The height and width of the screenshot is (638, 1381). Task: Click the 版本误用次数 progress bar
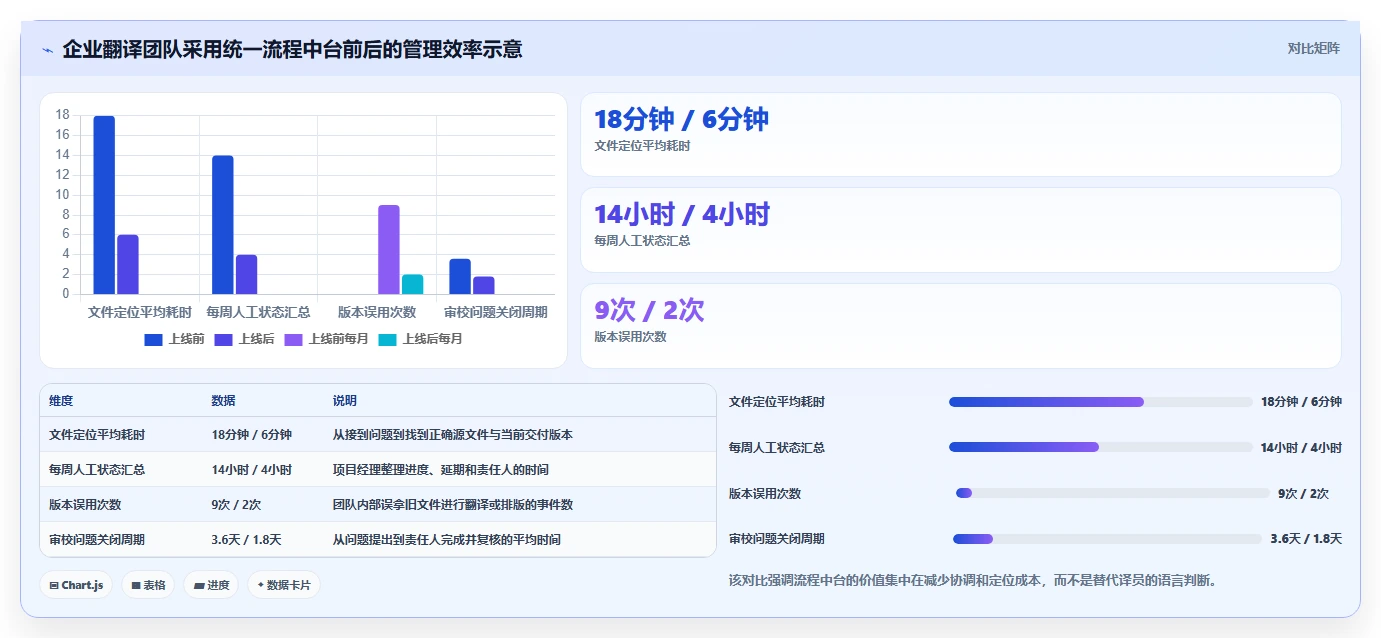(1113, 493)
